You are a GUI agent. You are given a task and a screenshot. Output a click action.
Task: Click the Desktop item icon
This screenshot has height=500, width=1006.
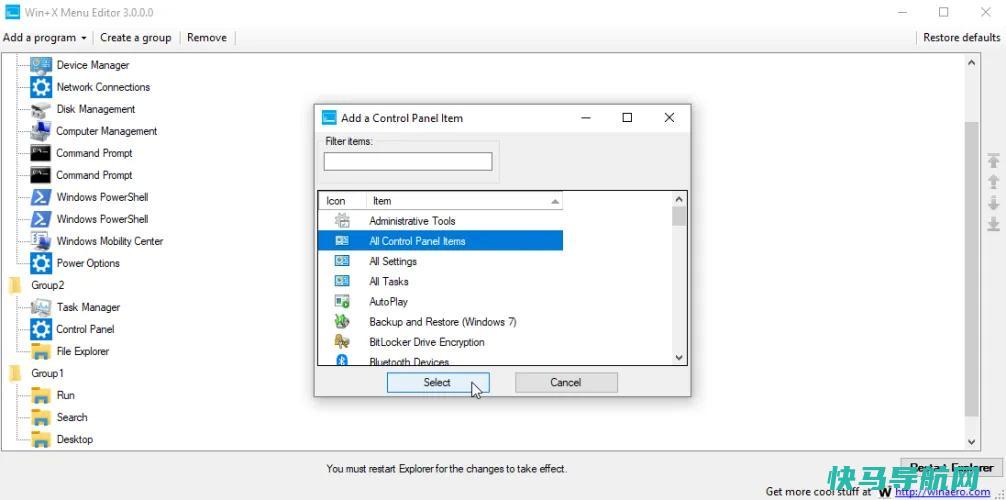[x=41, y=440]
